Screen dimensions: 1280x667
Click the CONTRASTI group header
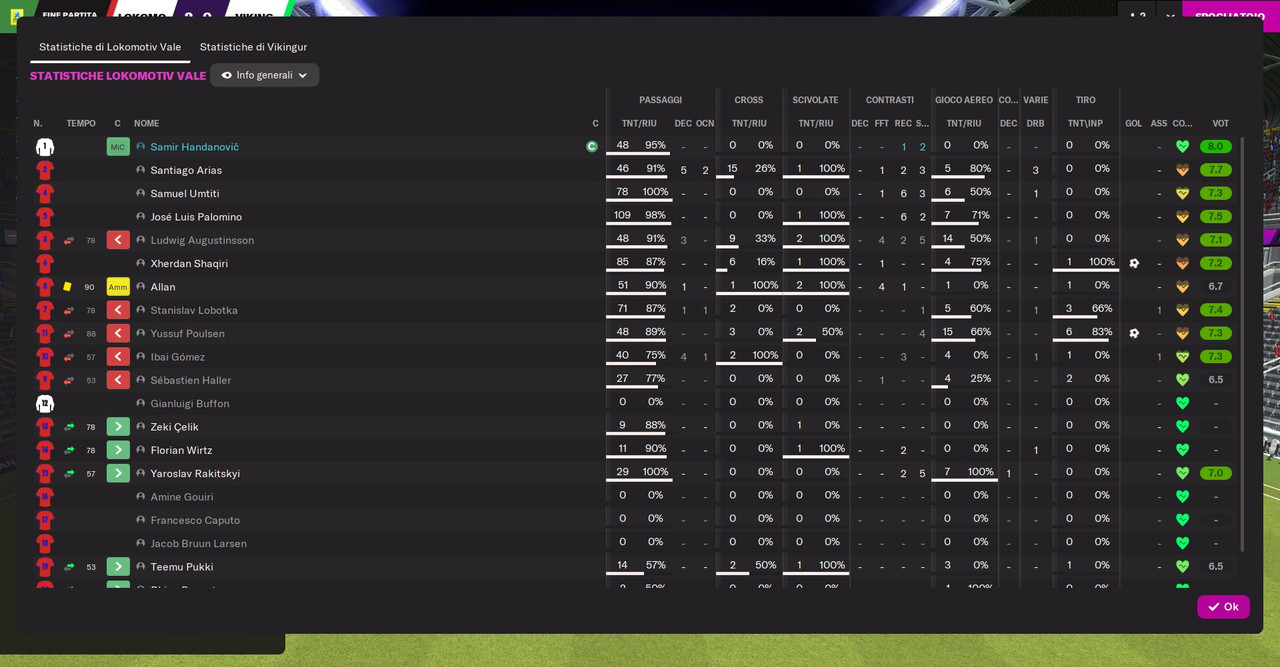coord(890,100)
